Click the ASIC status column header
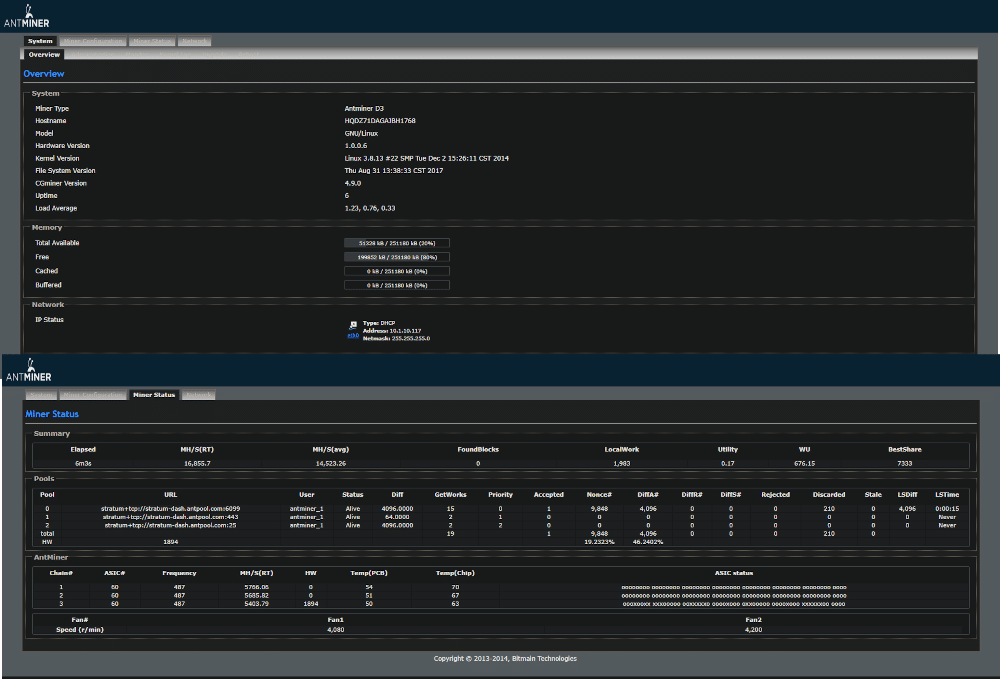The width and height of the screenshot is (1000, 679). click(x=734, y=573)
